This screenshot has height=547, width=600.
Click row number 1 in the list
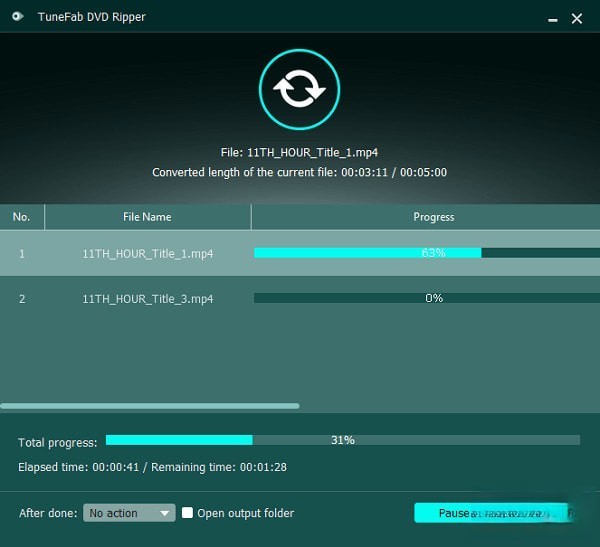pyautogui.click(x=22, y=254)
